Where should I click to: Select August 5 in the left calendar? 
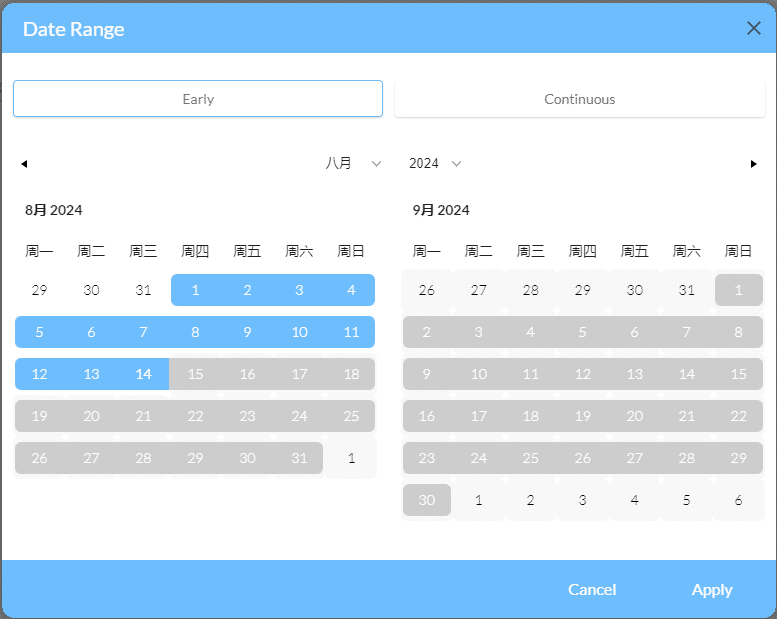(39, 332)
